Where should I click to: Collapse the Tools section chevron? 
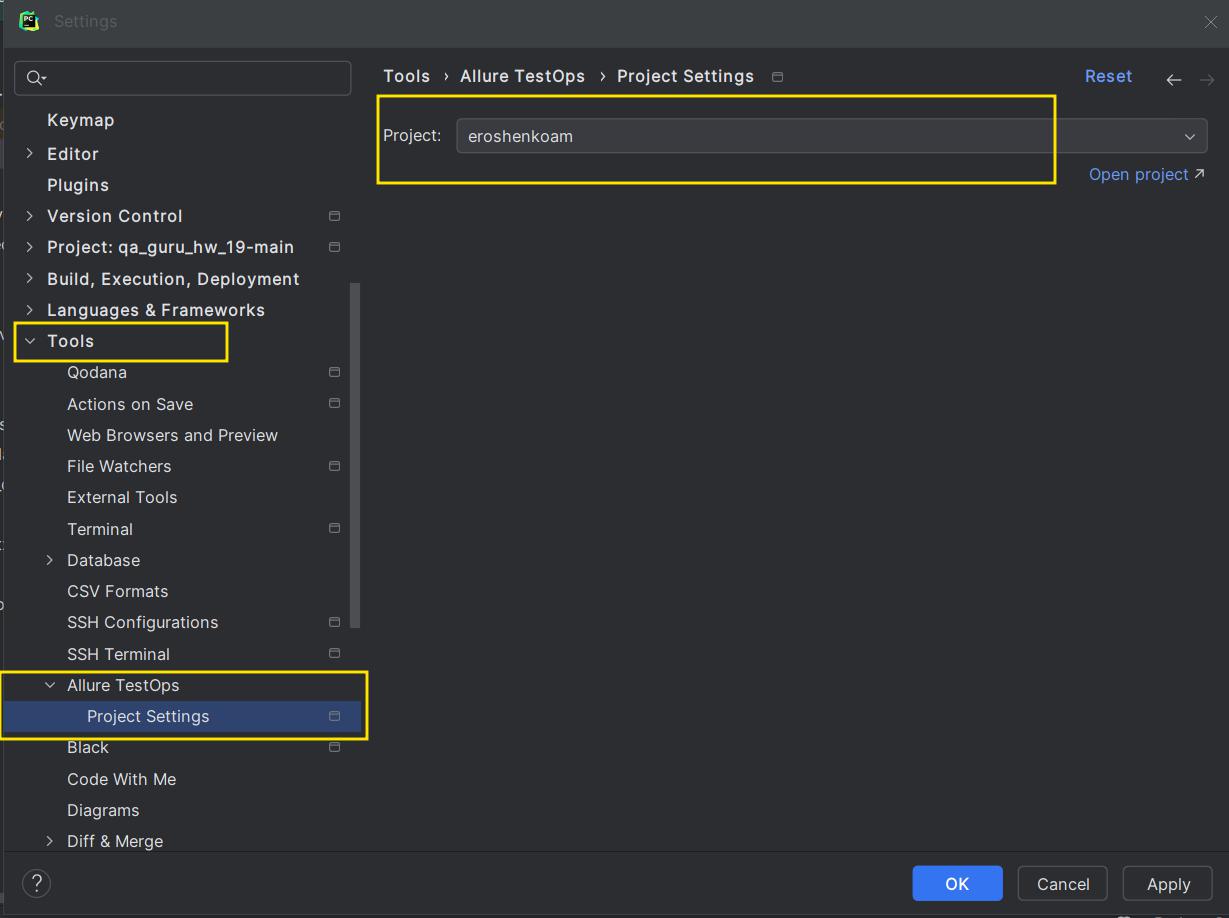click(x=30, y=341)
